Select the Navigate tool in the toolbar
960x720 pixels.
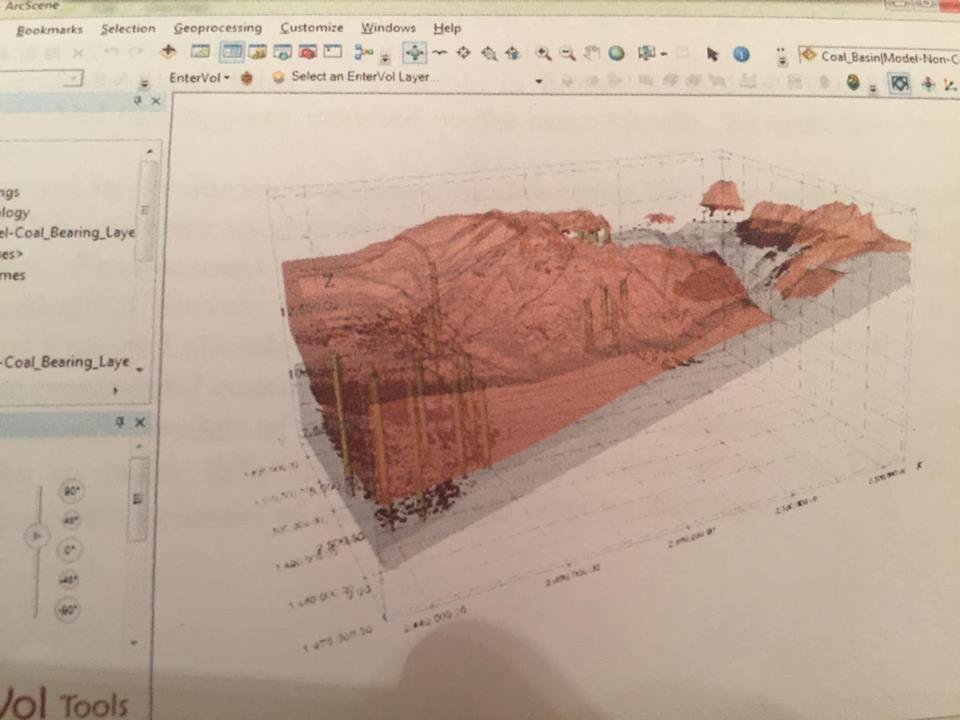click(x=414, y=53)
